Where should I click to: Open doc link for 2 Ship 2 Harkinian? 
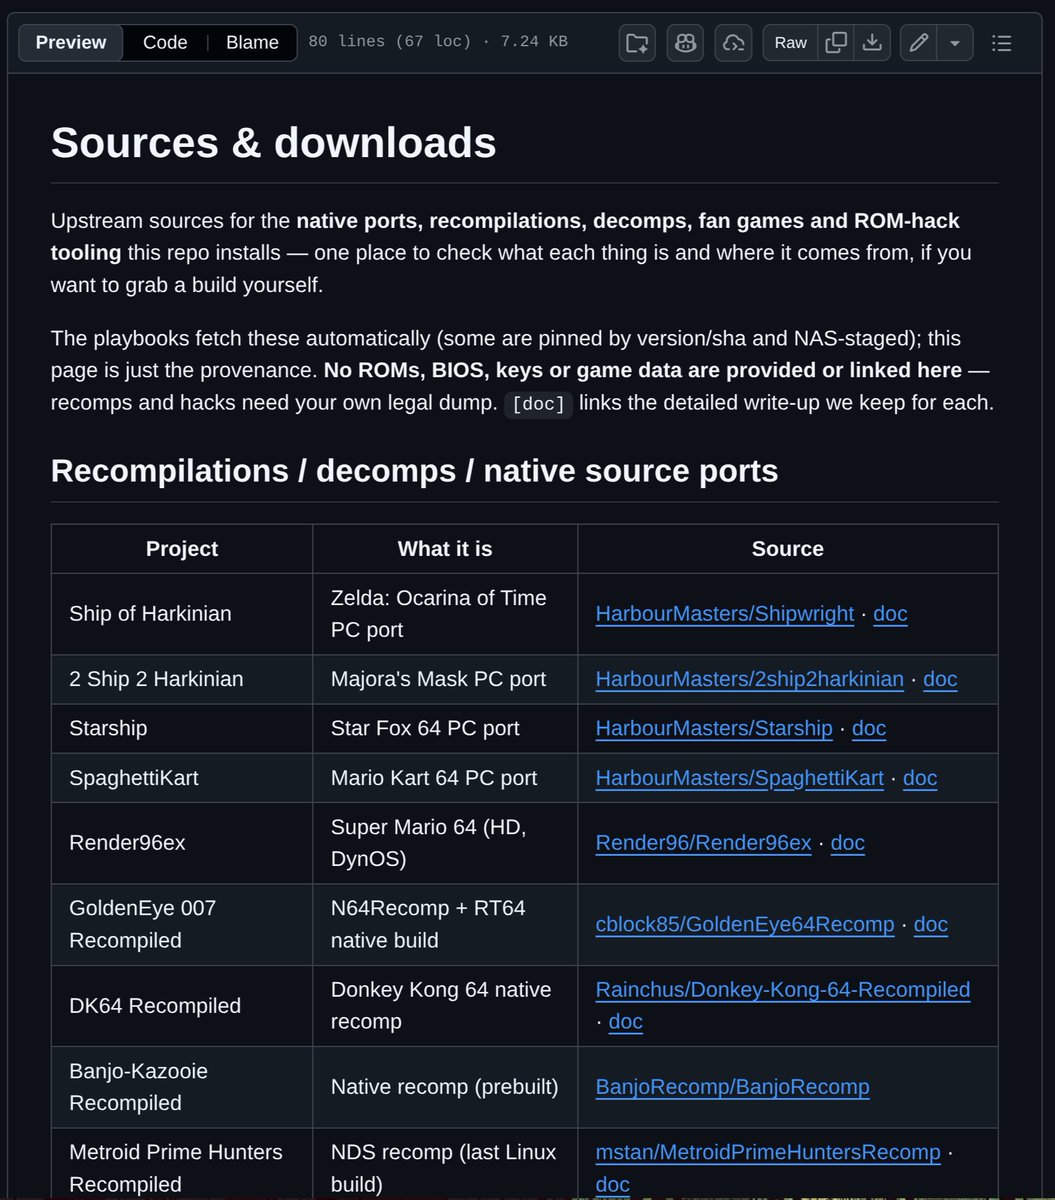click(x=940, y=679)
